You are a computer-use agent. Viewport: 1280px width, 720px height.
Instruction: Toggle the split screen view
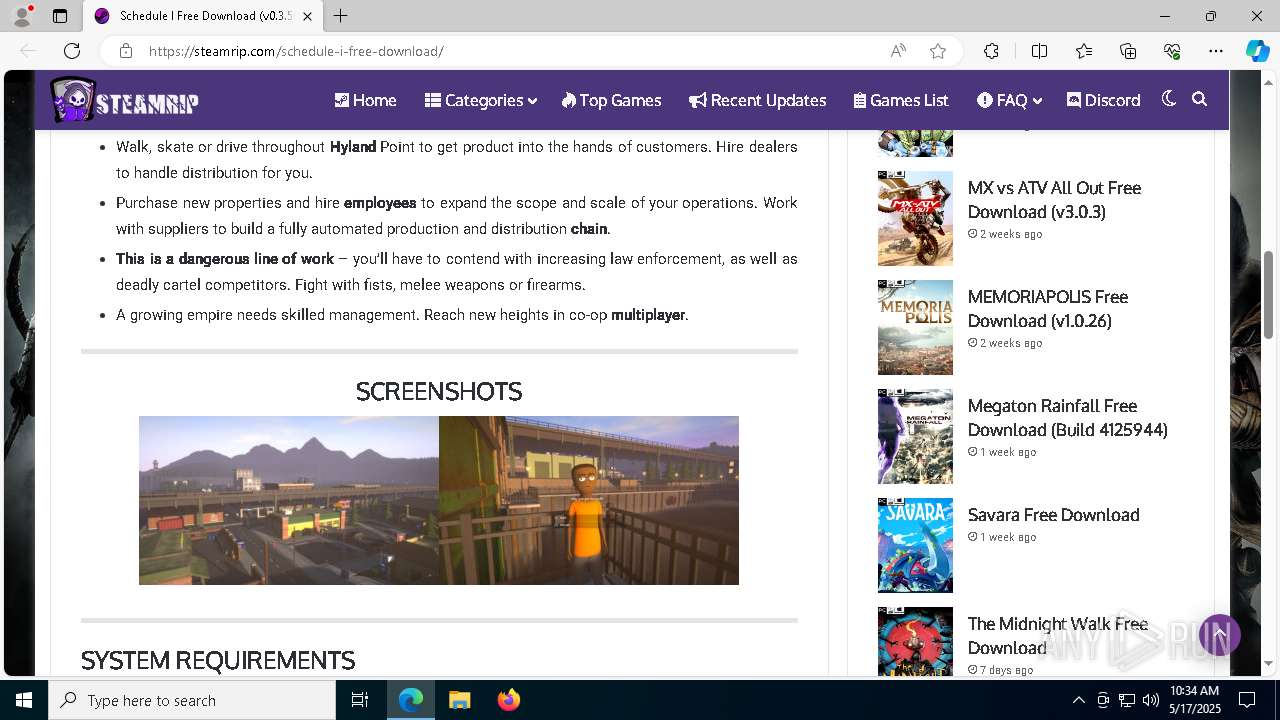1039,51
